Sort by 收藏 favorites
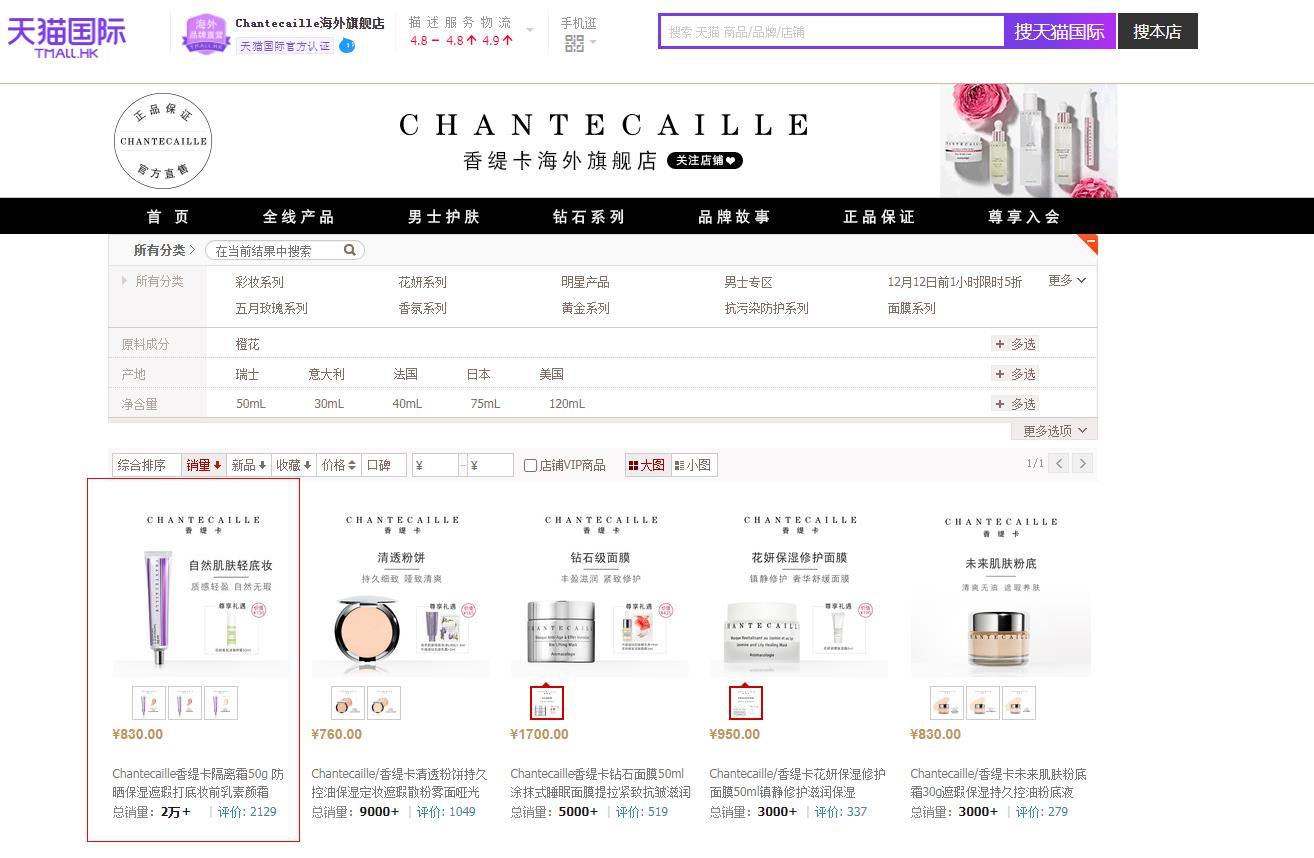Screen dimensions: 1314x858 coord(294,465)
